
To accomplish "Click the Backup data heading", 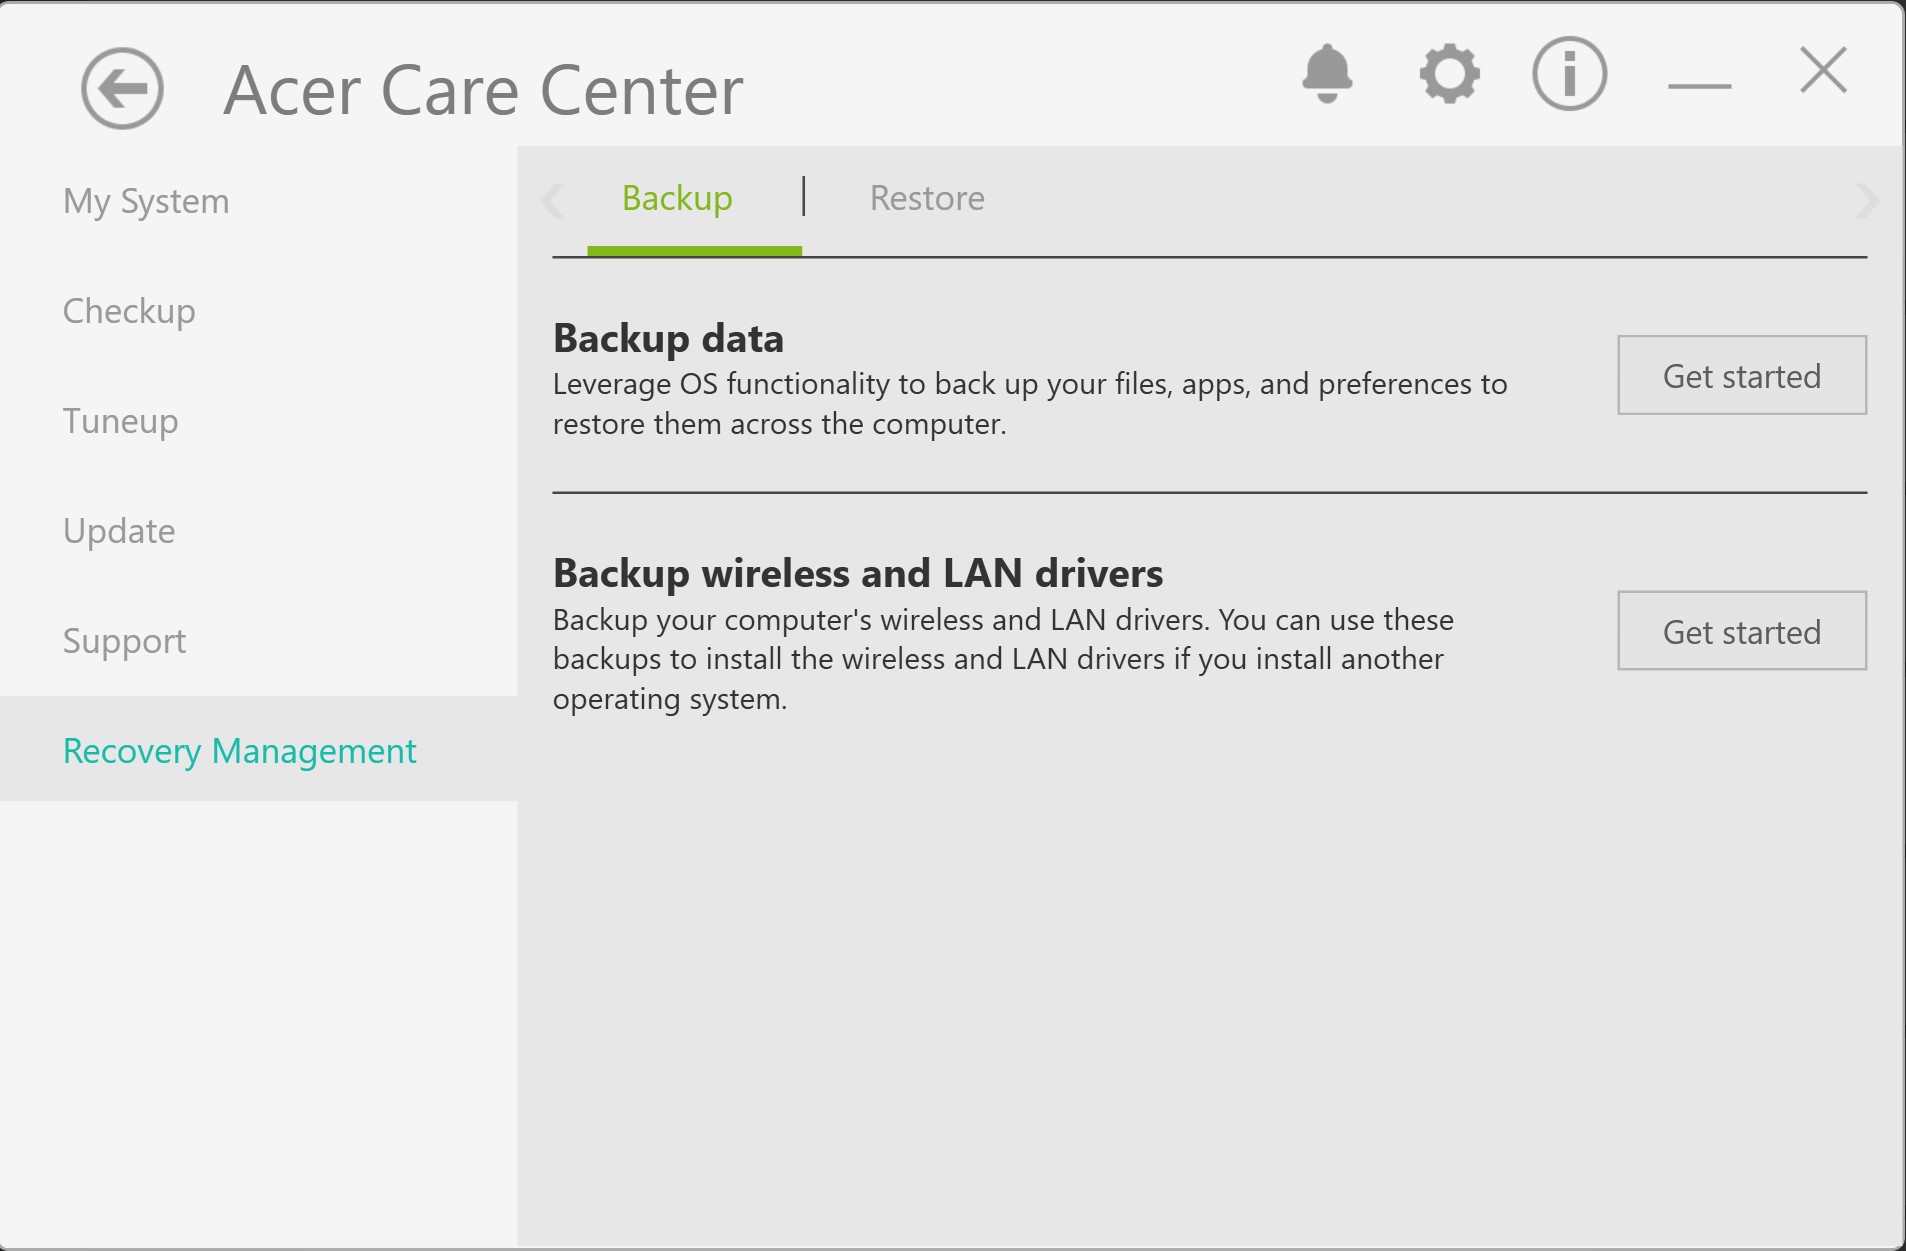I will click(668, 338).
